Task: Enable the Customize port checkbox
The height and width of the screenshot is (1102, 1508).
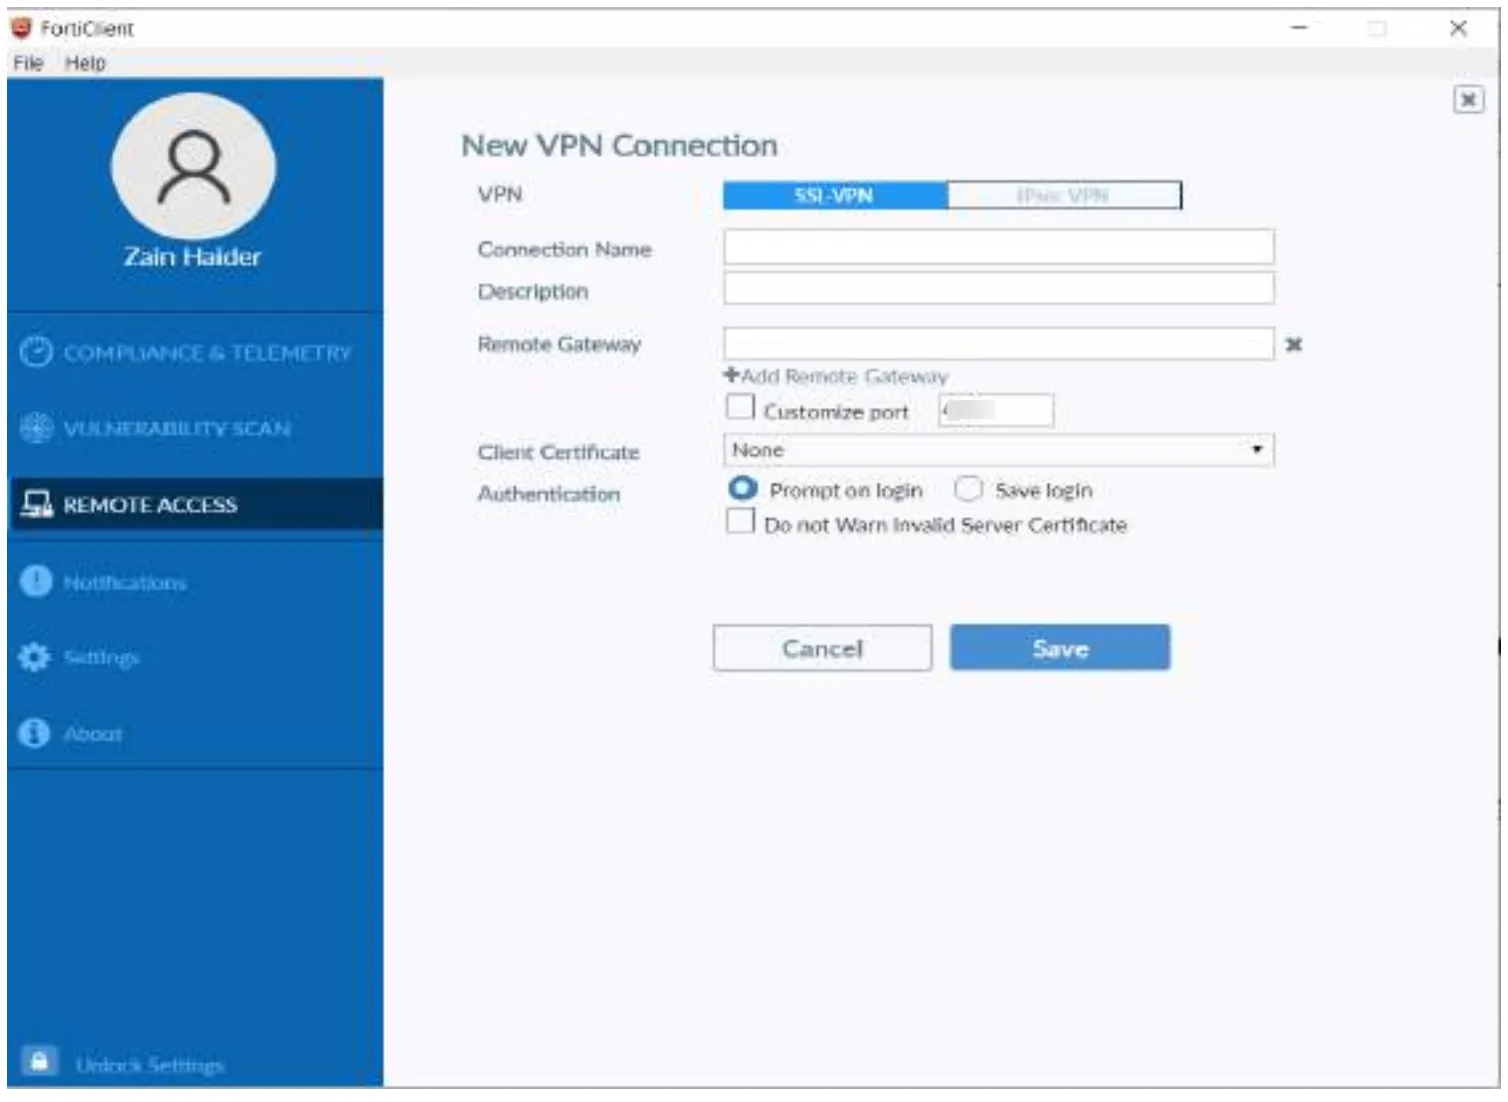Action: 740,407
